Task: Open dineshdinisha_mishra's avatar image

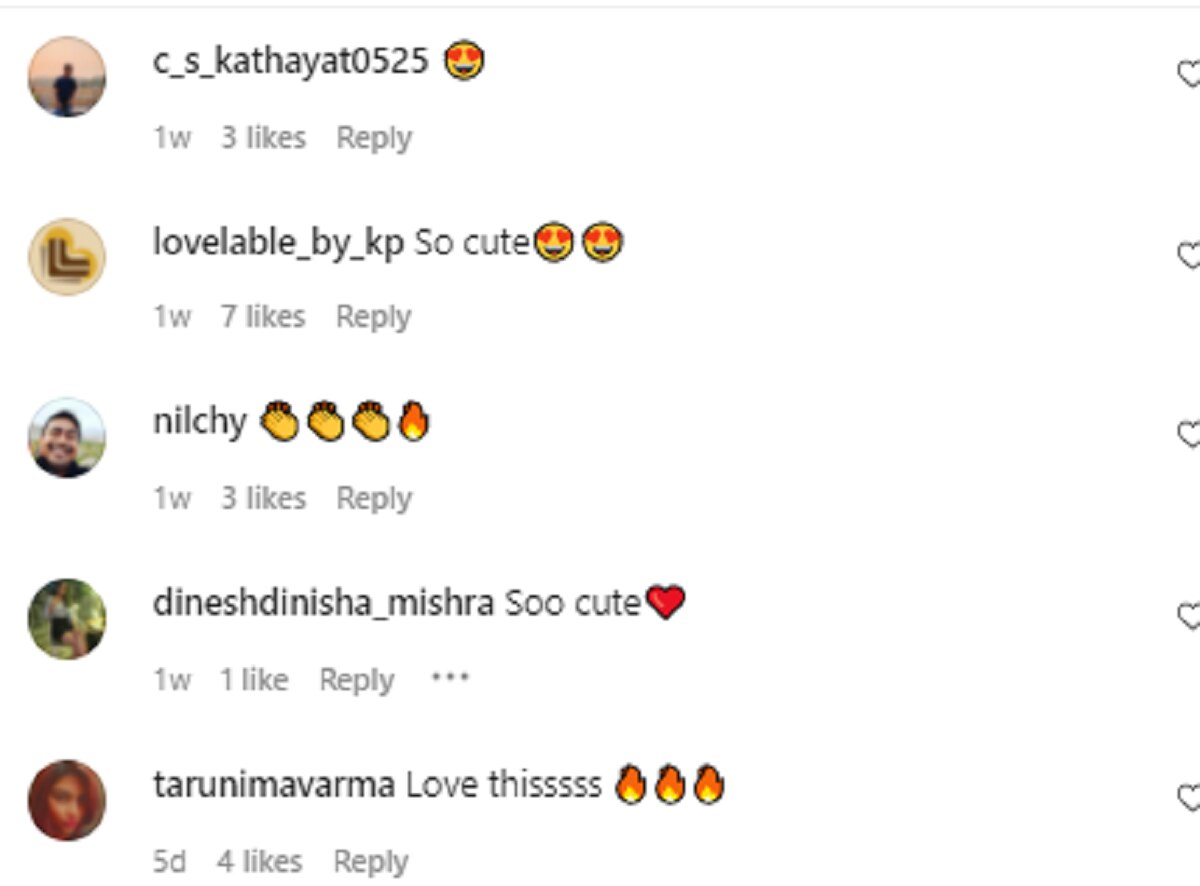Action: click(x=66, y=619)
